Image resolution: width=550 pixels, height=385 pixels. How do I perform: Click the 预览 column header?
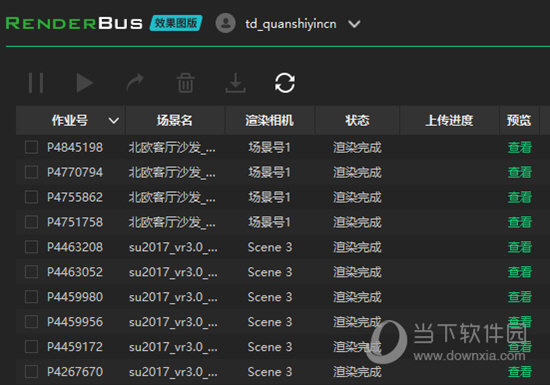(x=519, y=120)
